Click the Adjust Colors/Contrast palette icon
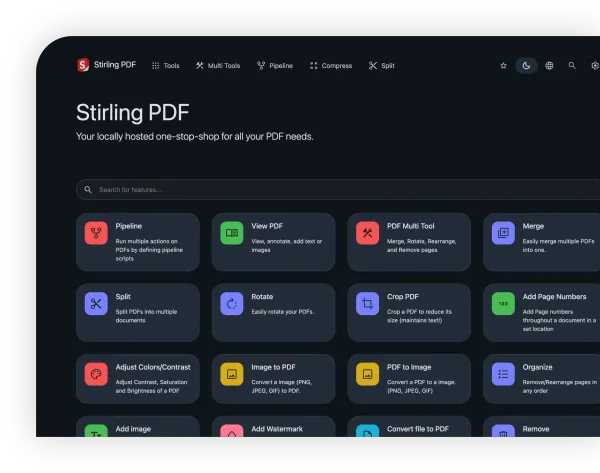This screenshot has height=473, width=600. pyautogui.click(x=96, y=374)
